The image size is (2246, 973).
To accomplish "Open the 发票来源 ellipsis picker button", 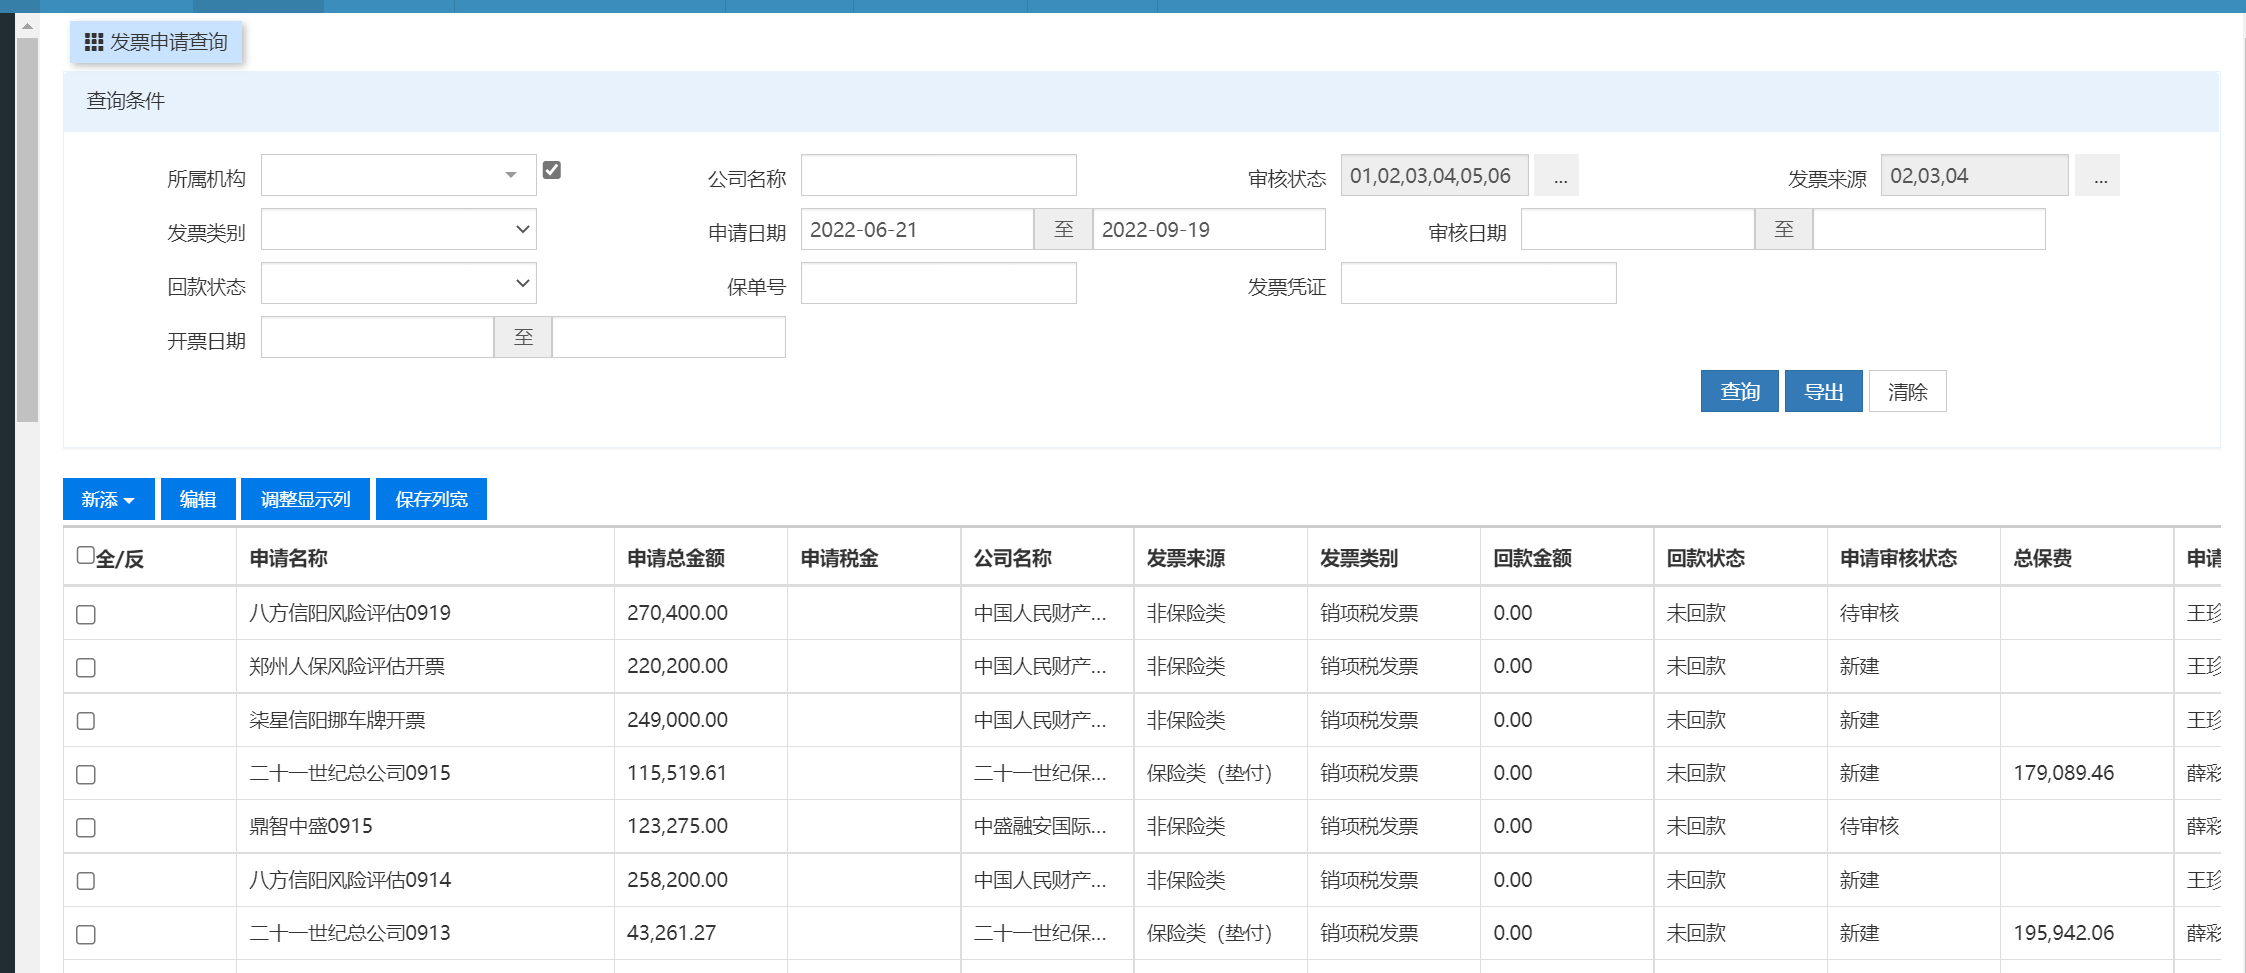I will (2099, 176).
